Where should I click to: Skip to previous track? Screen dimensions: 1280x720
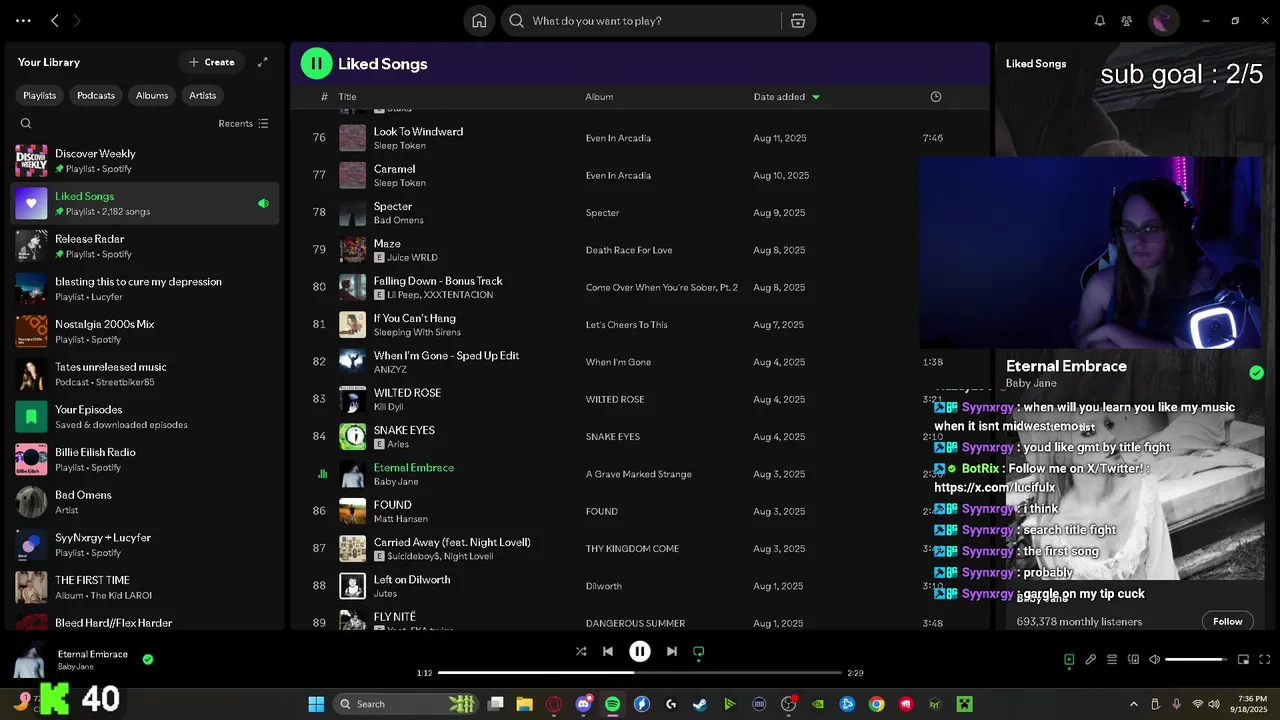point(608,651)
